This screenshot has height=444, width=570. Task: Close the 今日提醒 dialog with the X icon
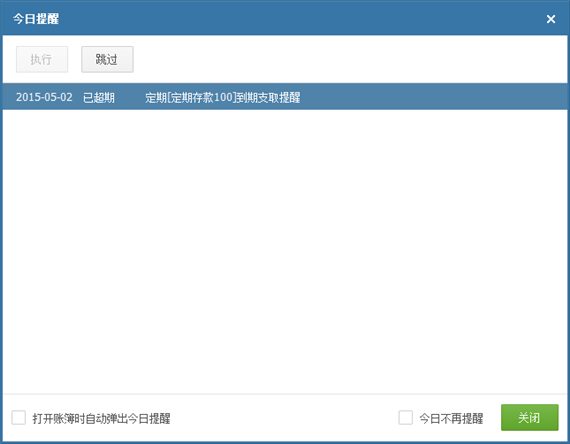pyautogui.click(x=551, y=19)
